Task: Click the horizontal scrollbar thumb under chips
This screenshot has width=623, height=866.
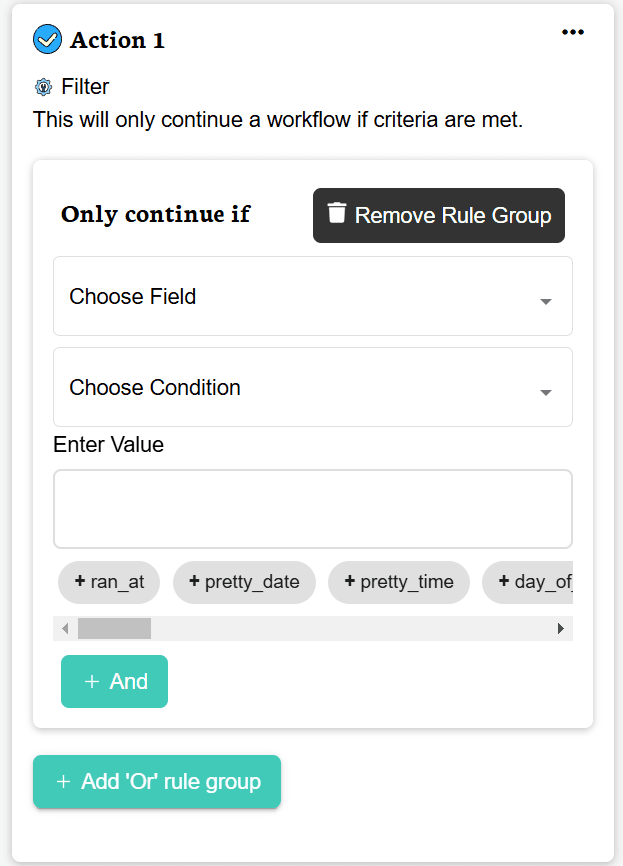Action: pyautogui.click(x=114, y=628)
